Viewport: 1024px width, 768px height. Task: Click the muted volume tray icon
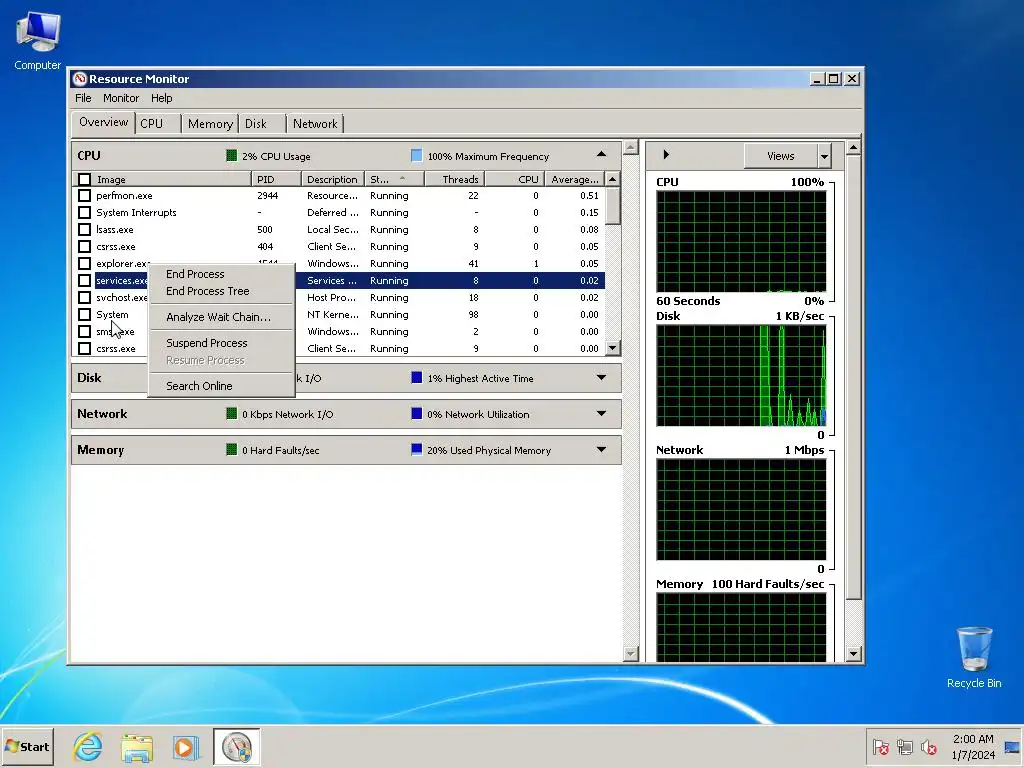click(x=929, y=746)
